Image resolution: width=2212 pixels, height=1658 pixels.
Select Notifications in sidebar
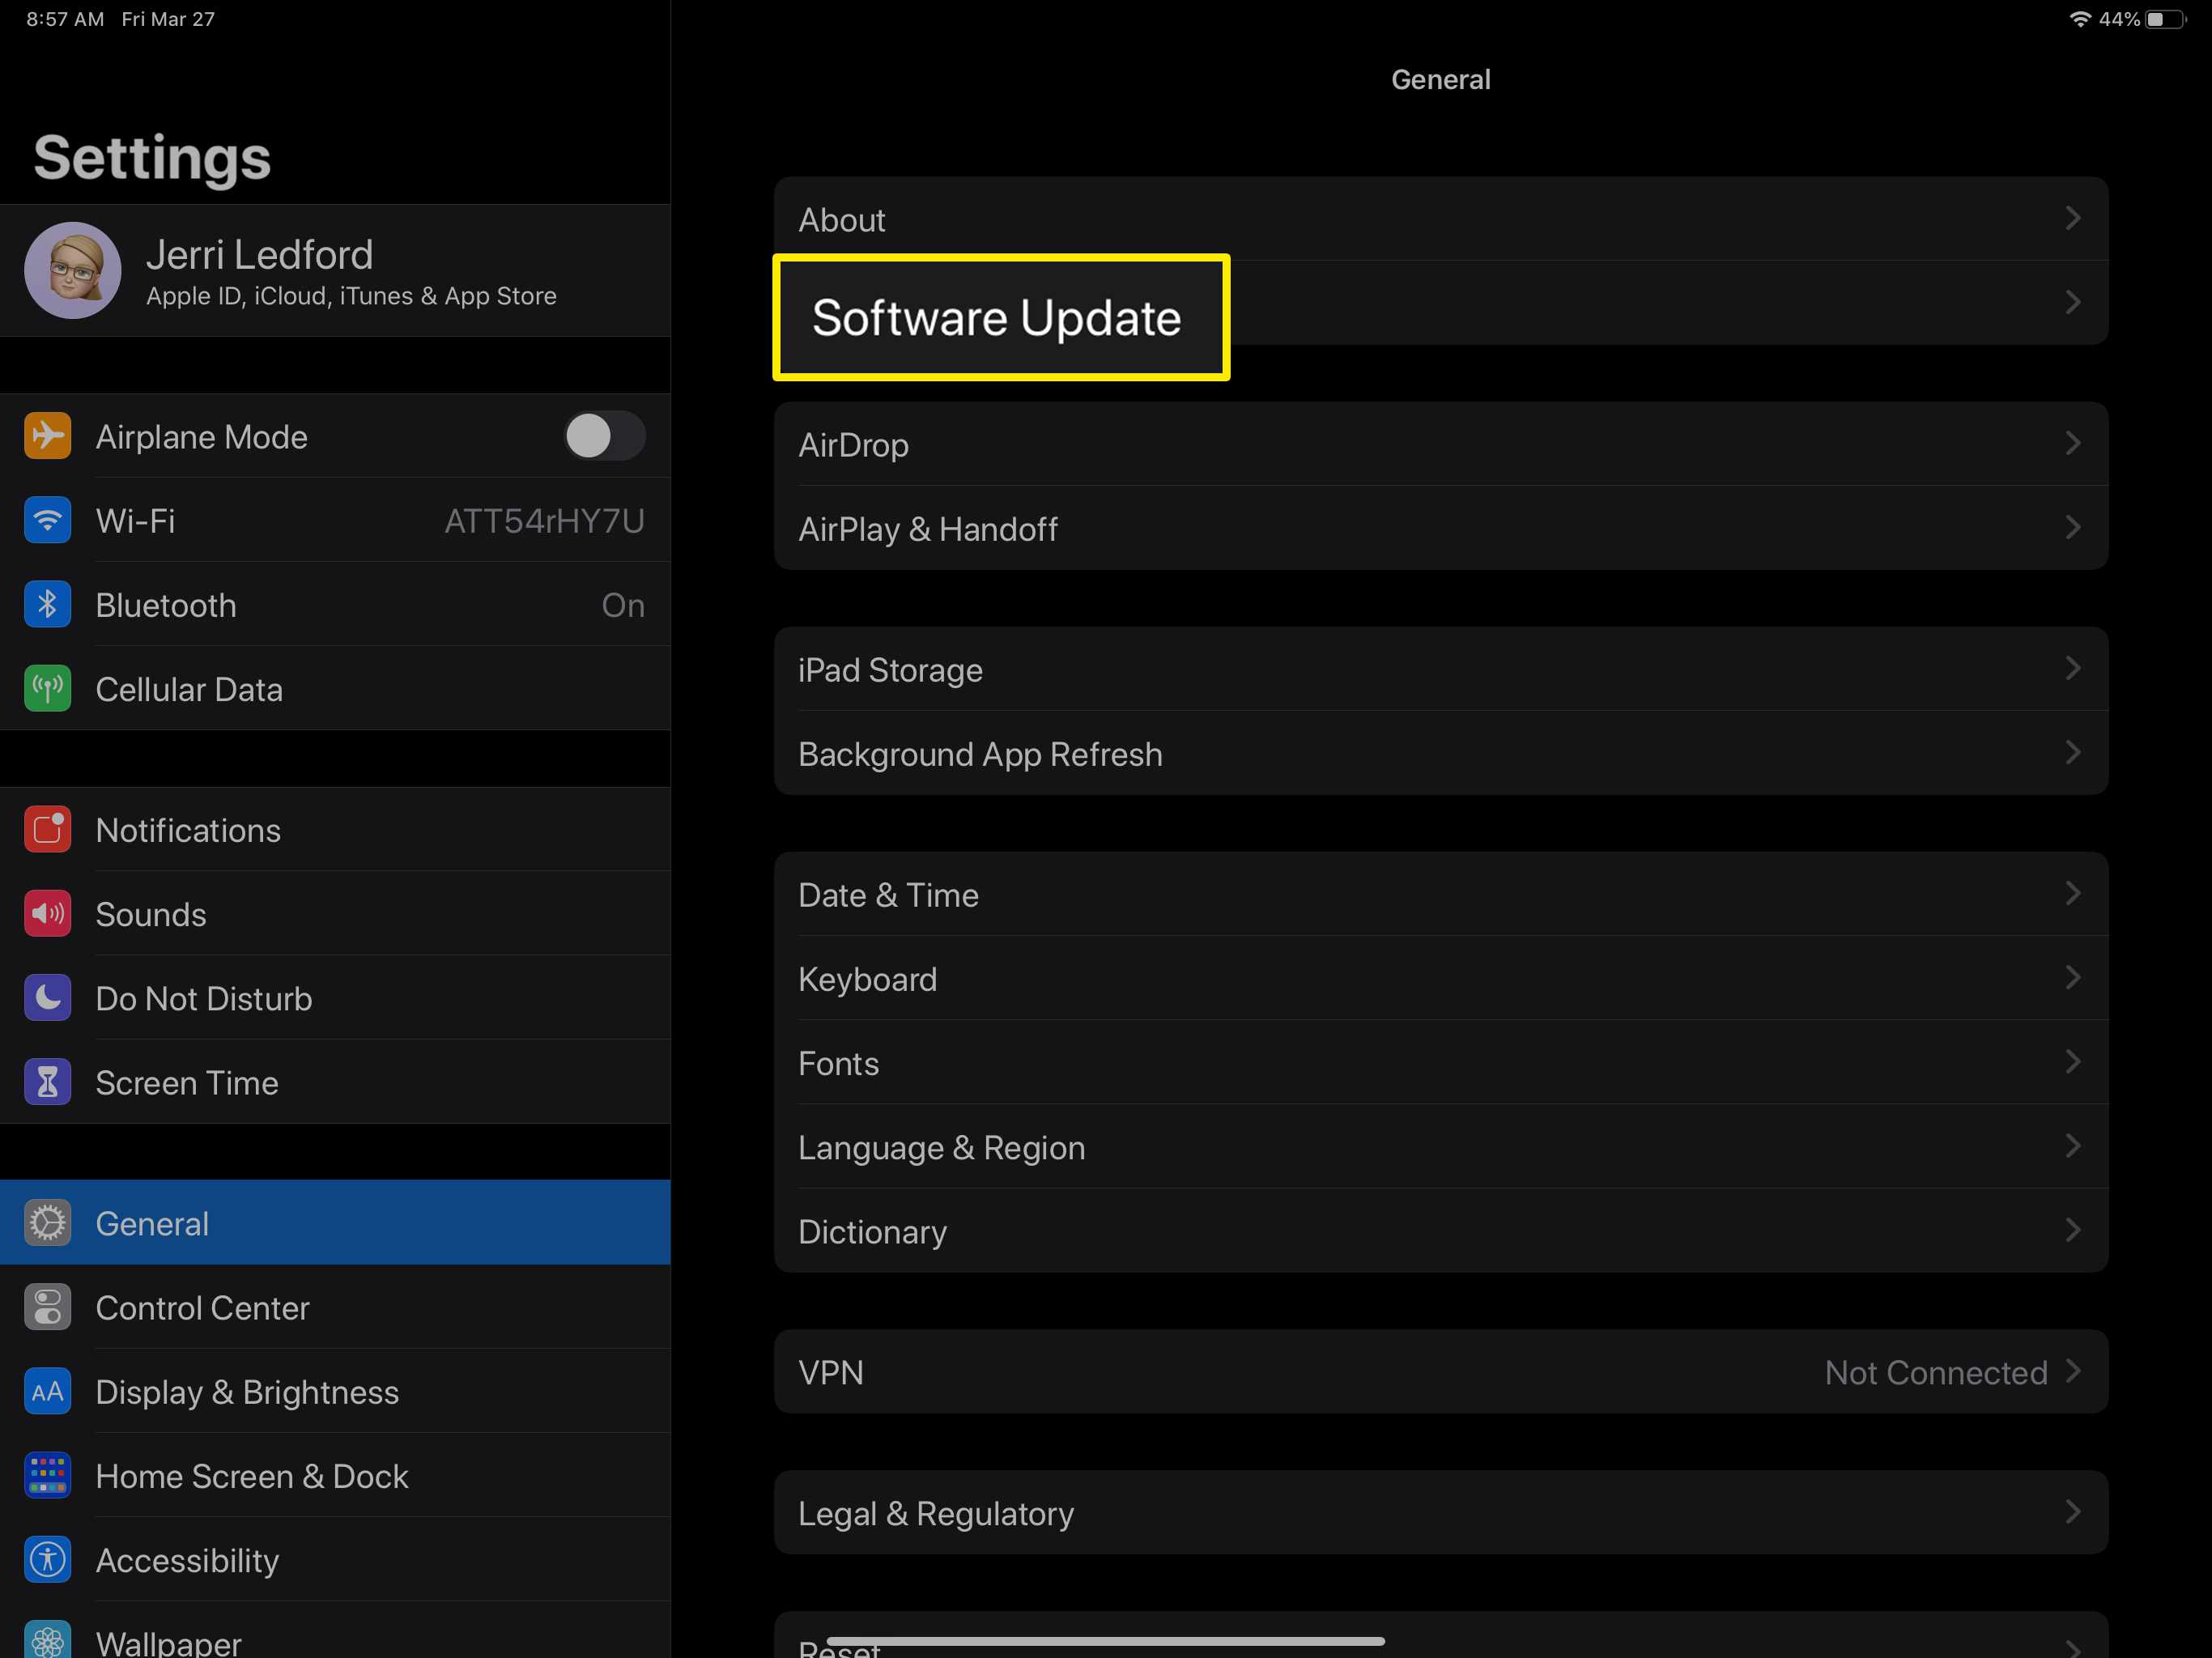pyautogui.click(x=335, y=830)
